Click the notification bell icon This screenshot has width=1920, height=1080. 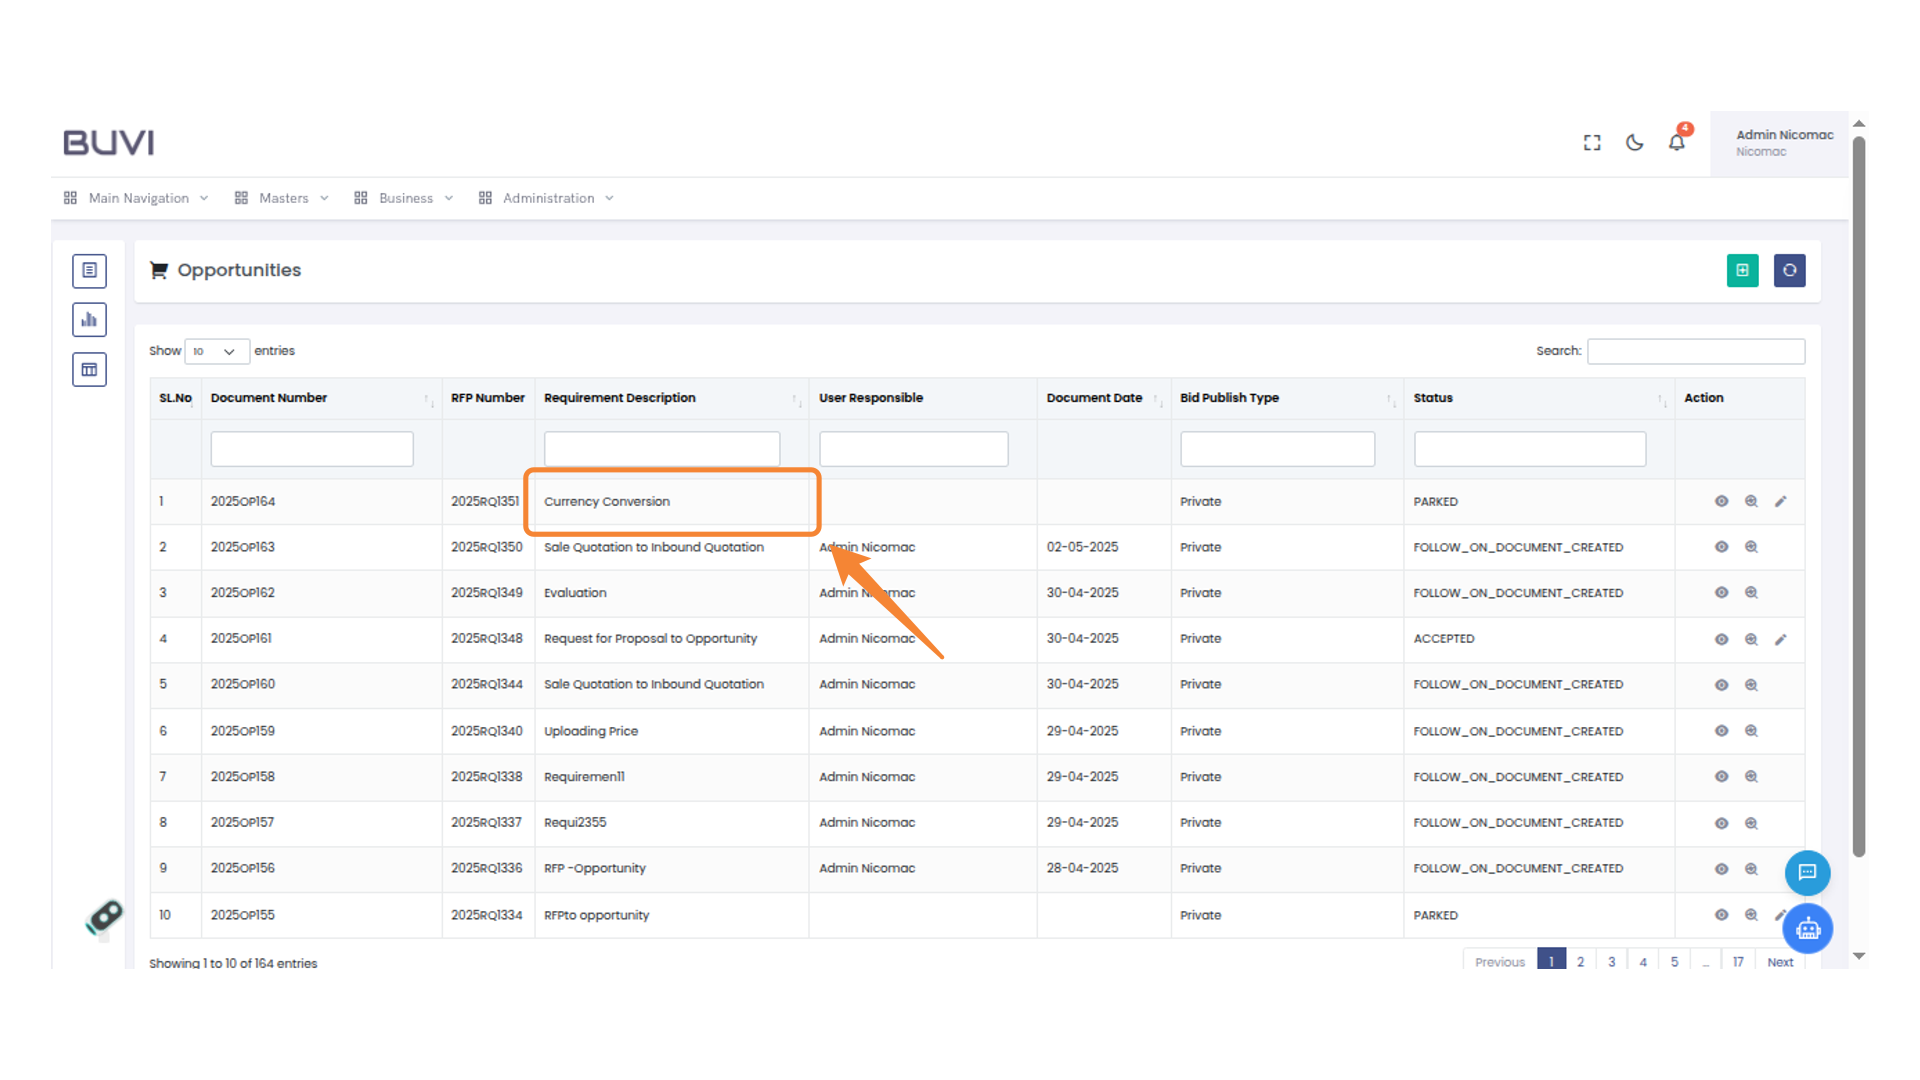coord(1677,143)
